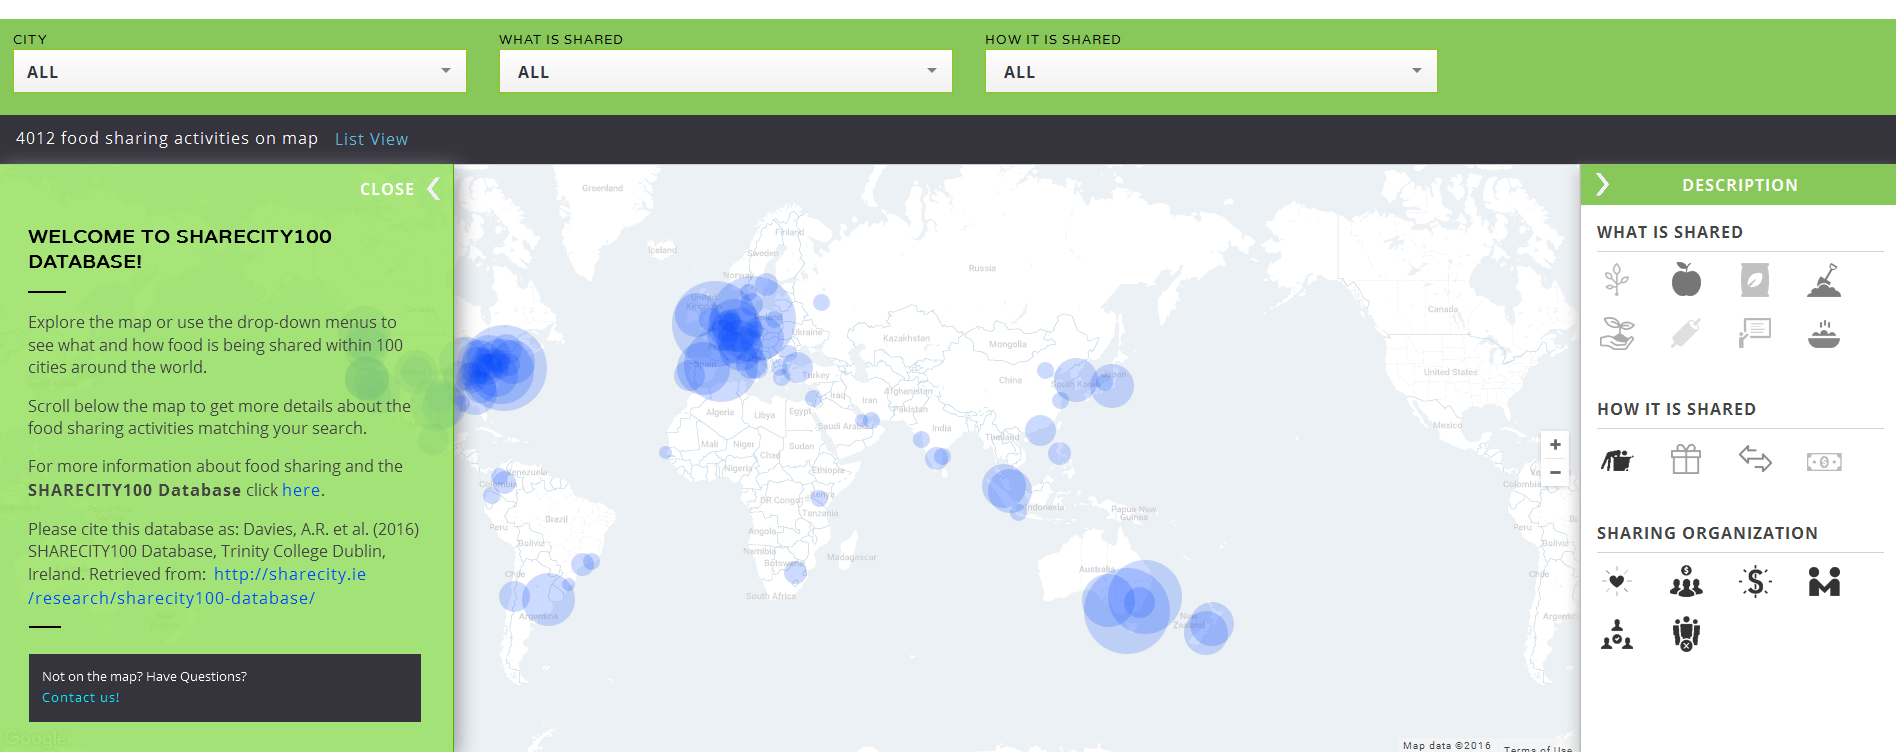This screenshot has width=1896, height=752.
Task: Select the group with X mark icon
Action: 1686,634
